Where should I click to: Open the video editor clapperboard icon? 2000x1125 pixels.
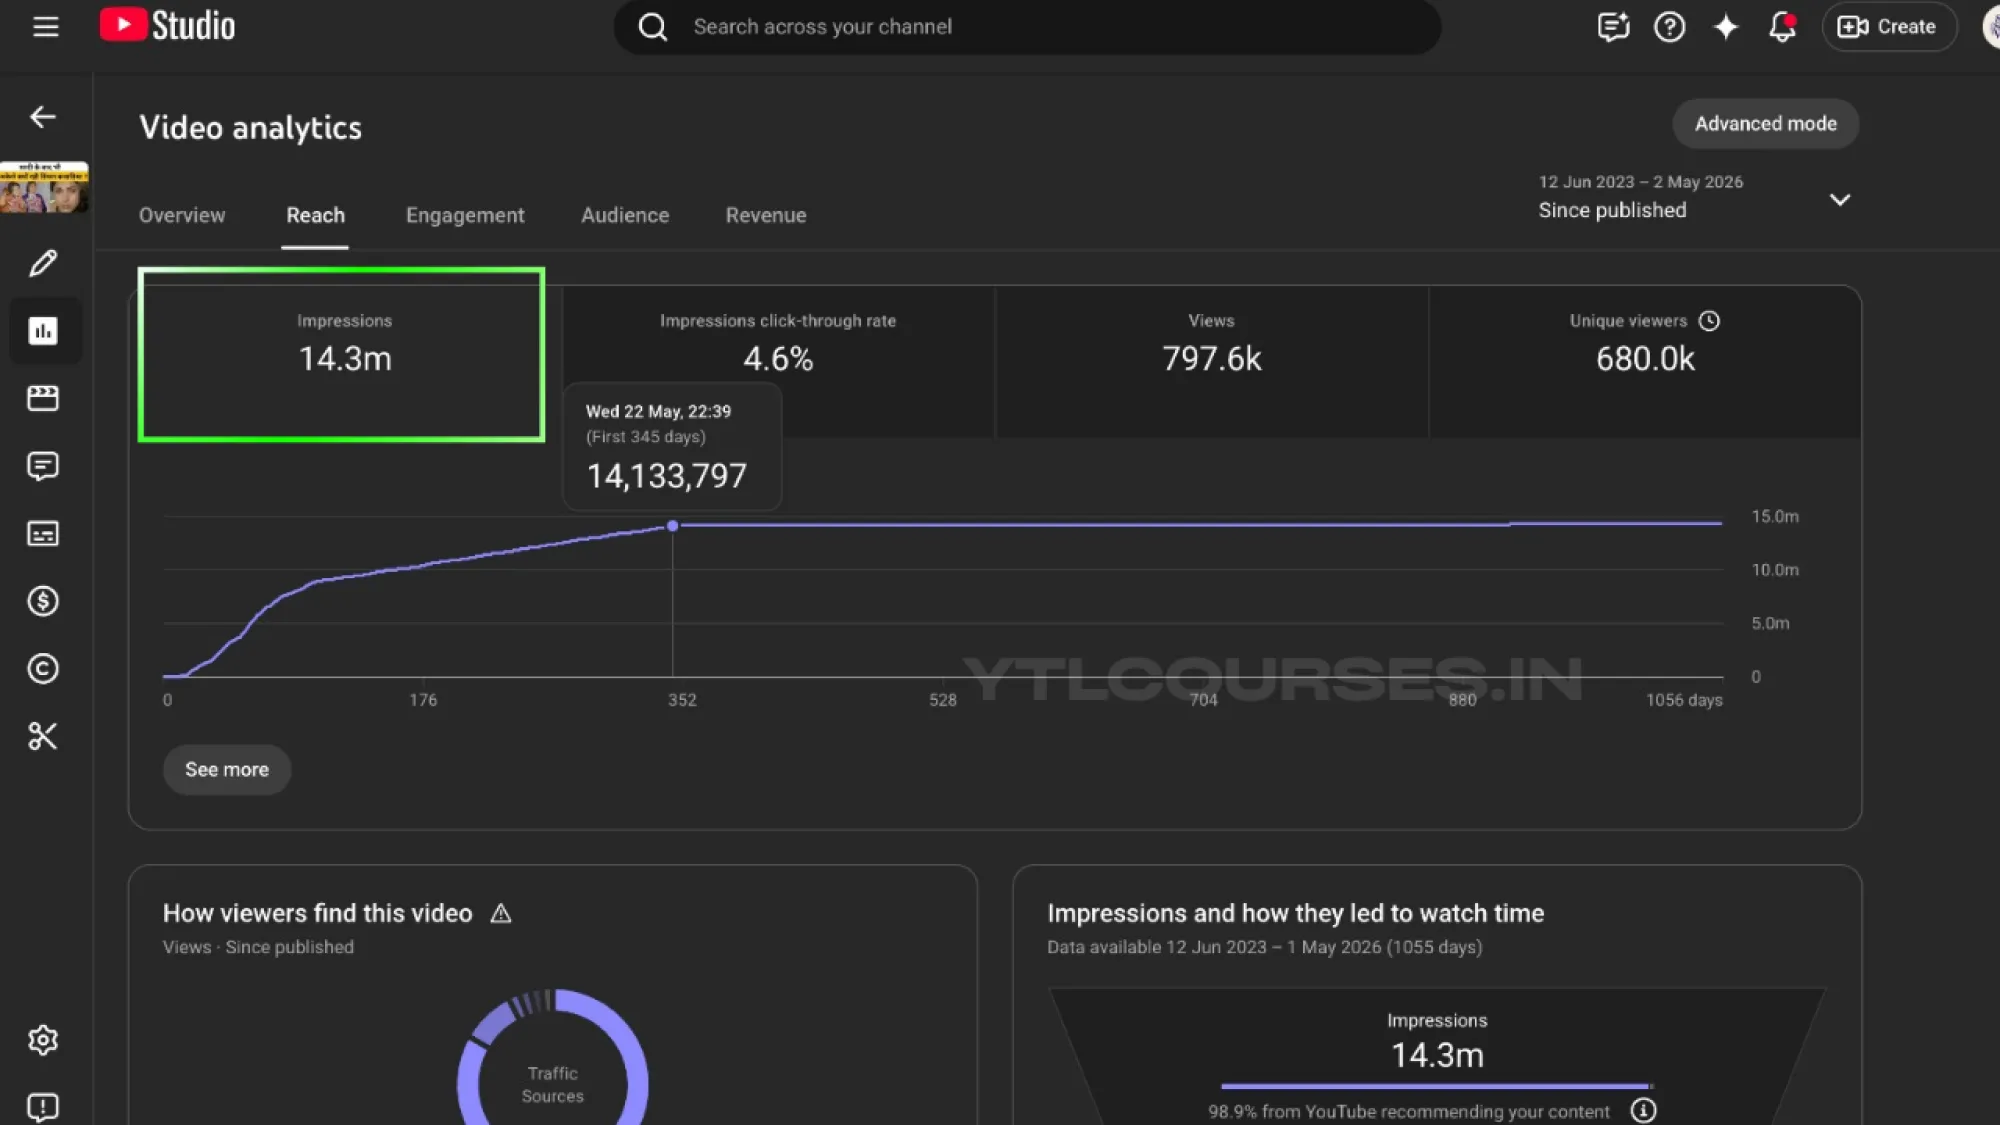(43, 398)
